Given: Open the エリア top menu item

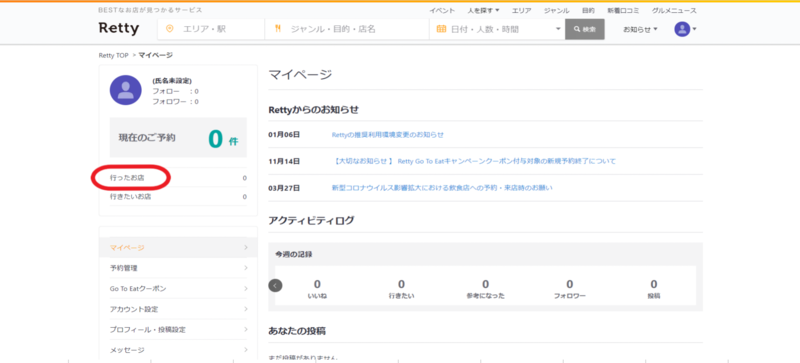Looking at the screenshot, I should (x=521, y=11).
